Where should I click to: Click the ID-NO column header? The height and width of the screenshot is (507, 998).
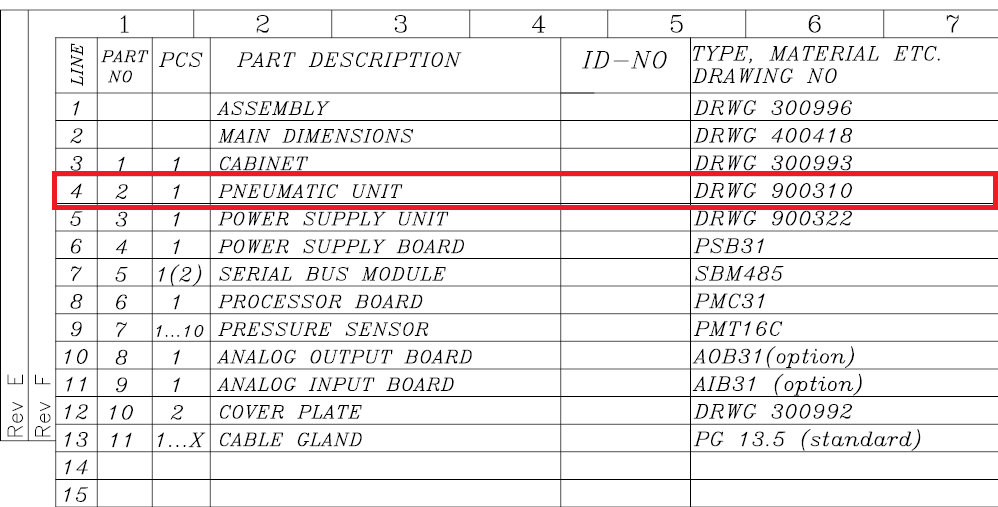pyautogui.click(x=625, y=62)
